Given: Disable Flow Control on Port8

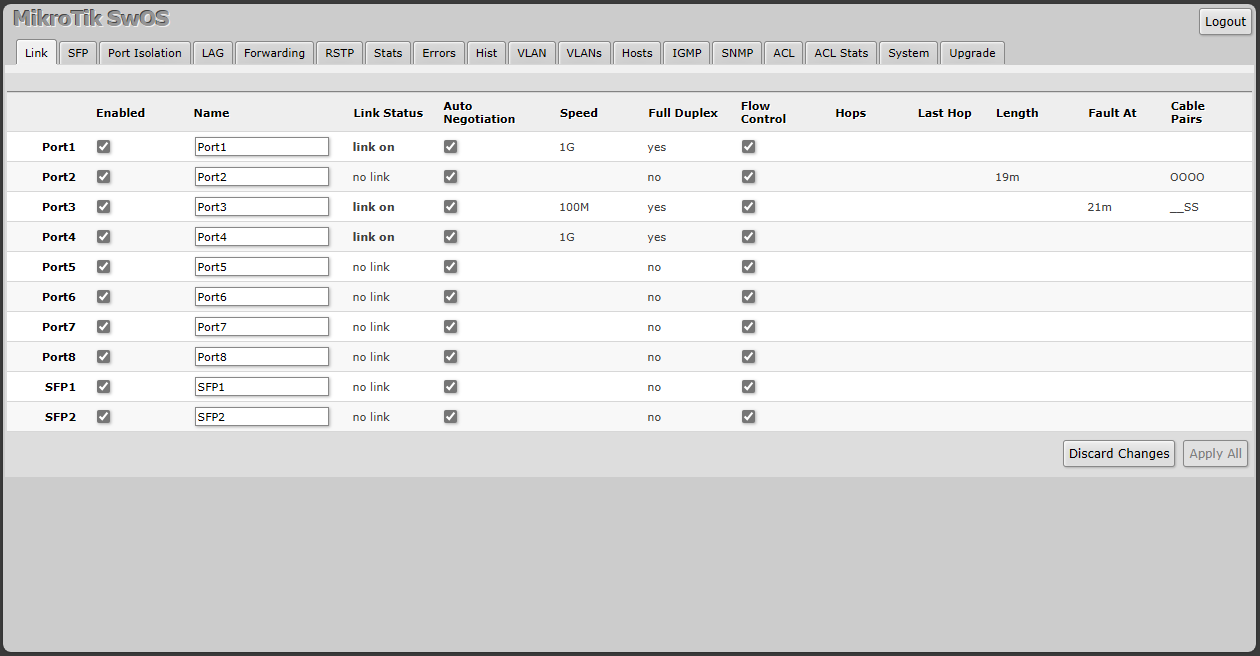Looking at the screenshot, I should coord(749,357).
